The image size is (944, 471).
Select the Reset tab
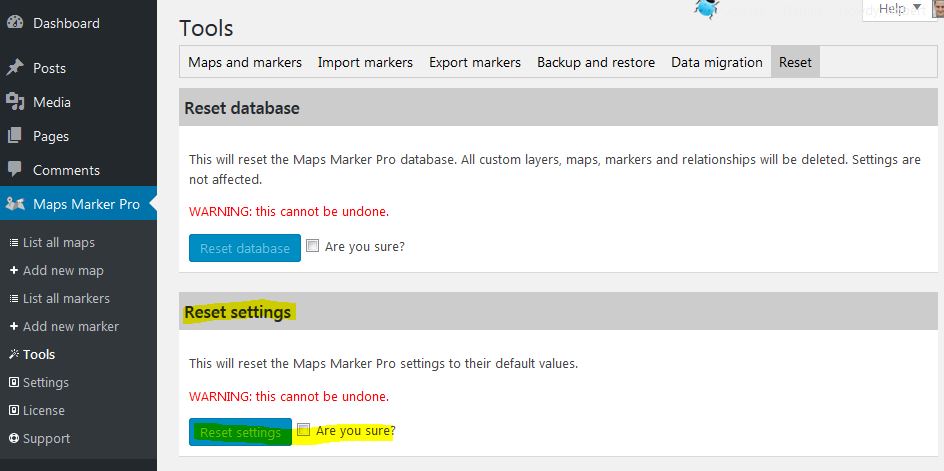(795, 62)
